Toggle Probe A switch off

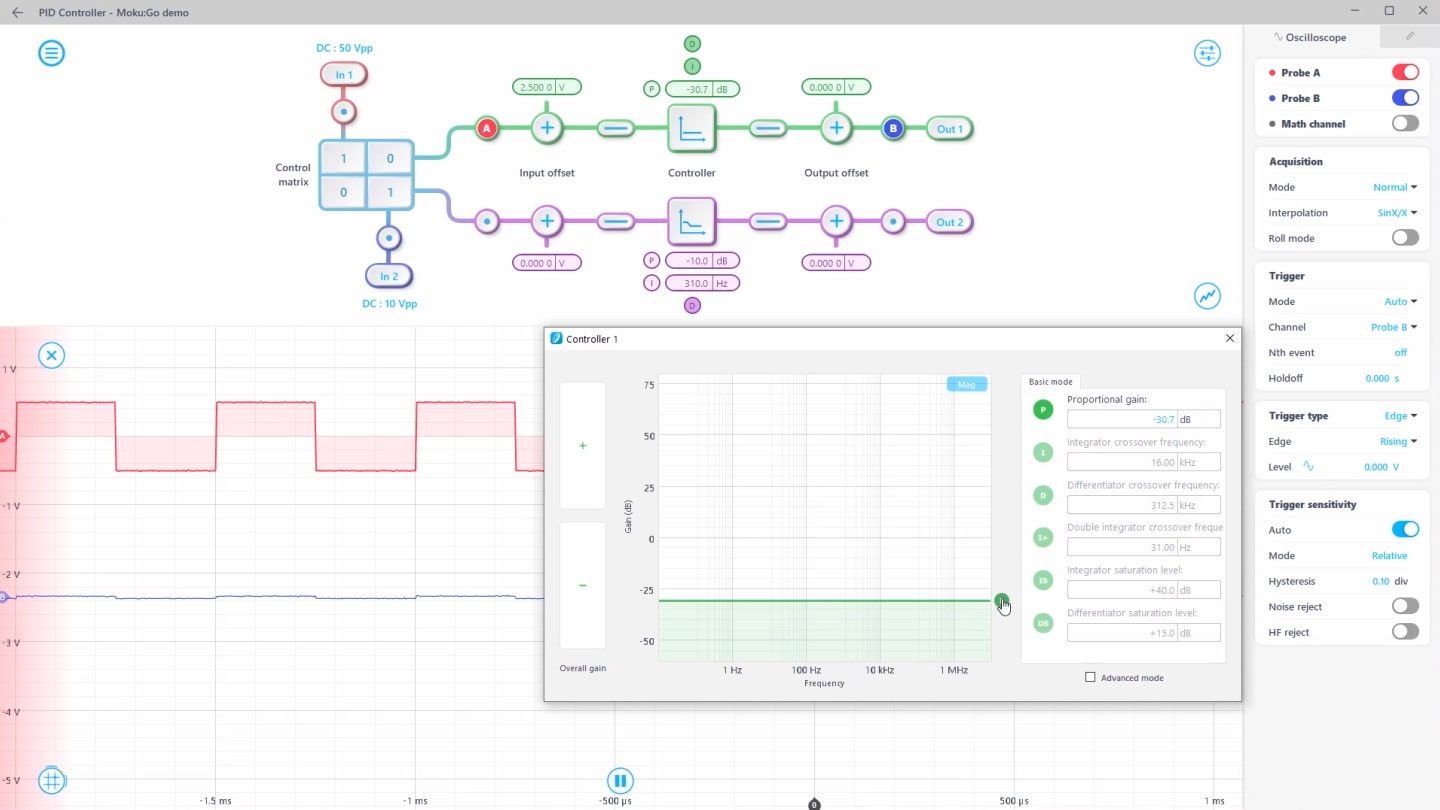[x=1404, y=72]
